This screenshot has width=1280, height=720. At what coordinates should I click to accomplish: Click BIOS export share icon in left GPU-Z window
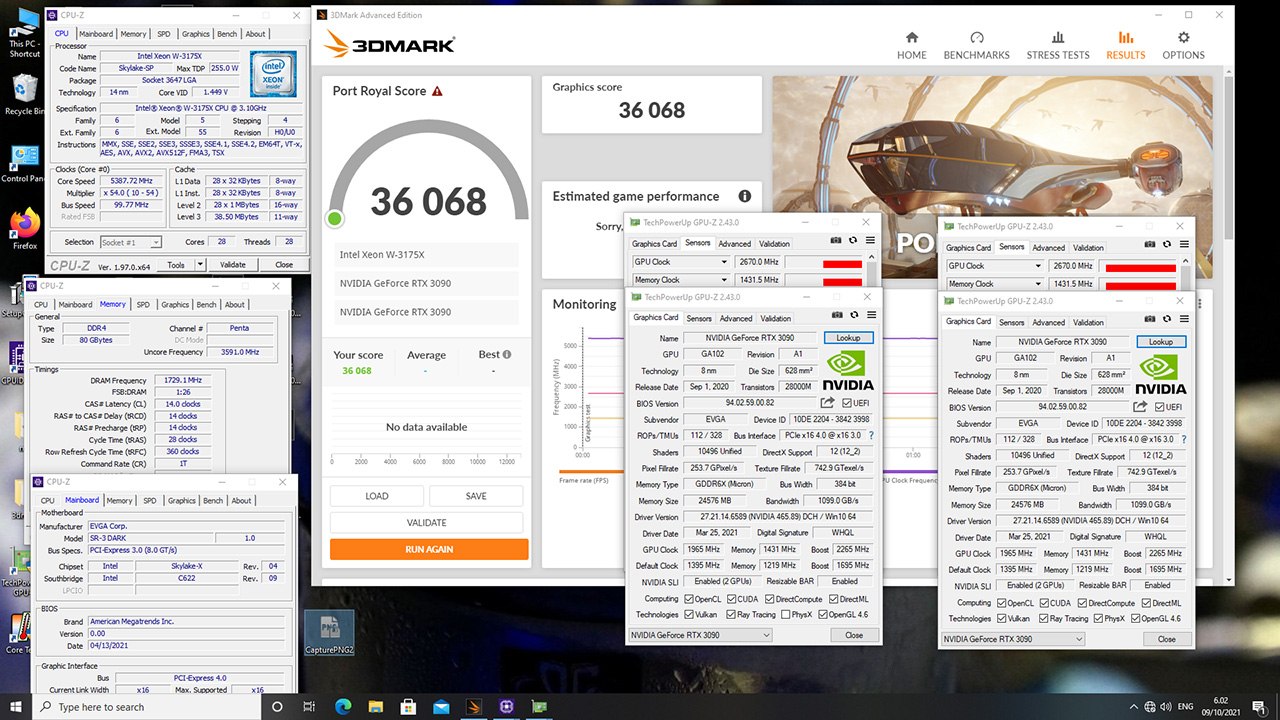pos(828,403)
